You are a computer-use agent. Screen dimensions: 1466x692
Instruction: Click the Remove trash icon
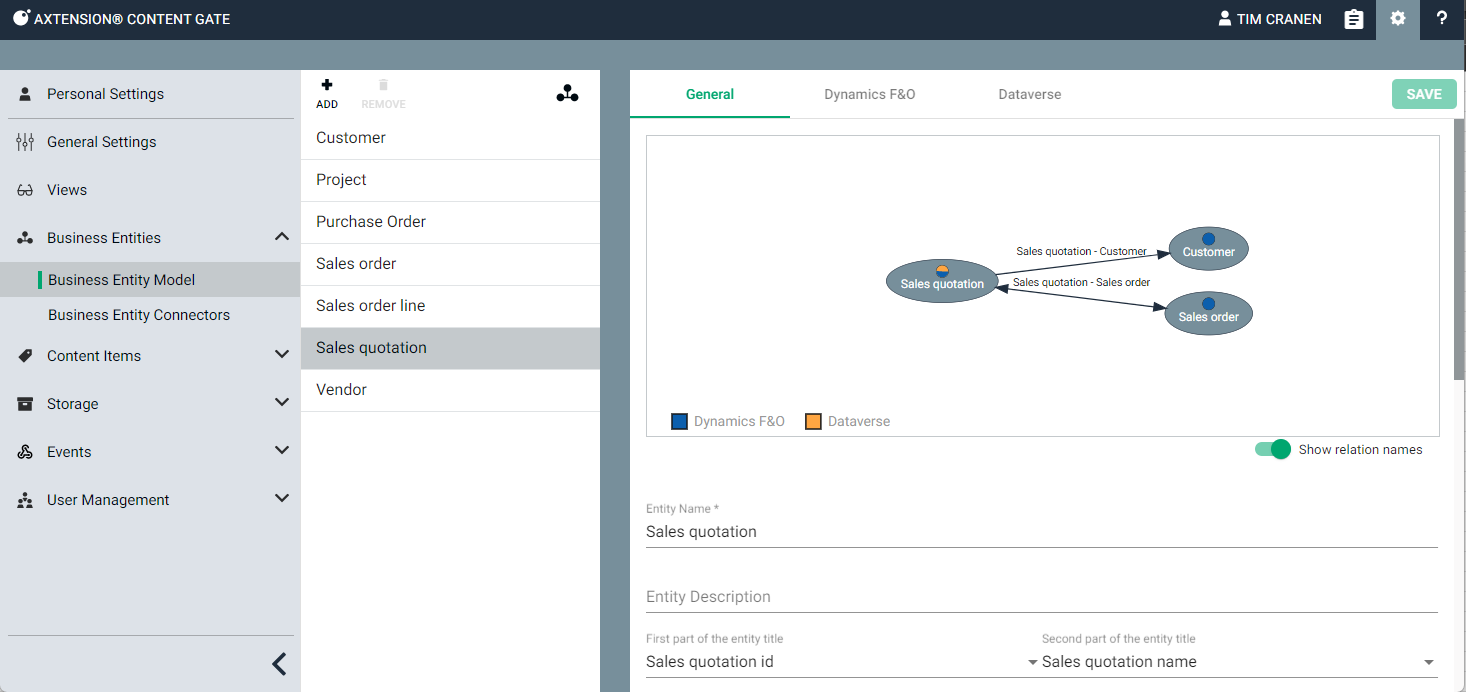click(x=383, y=87)
